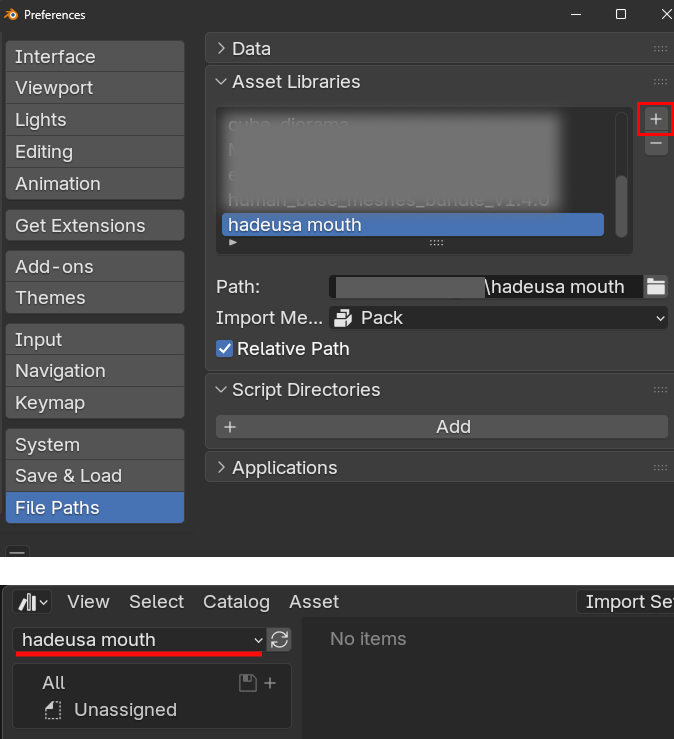
Task: Click the hamburger menu icon at bottom left
Action: pos(16,551)
